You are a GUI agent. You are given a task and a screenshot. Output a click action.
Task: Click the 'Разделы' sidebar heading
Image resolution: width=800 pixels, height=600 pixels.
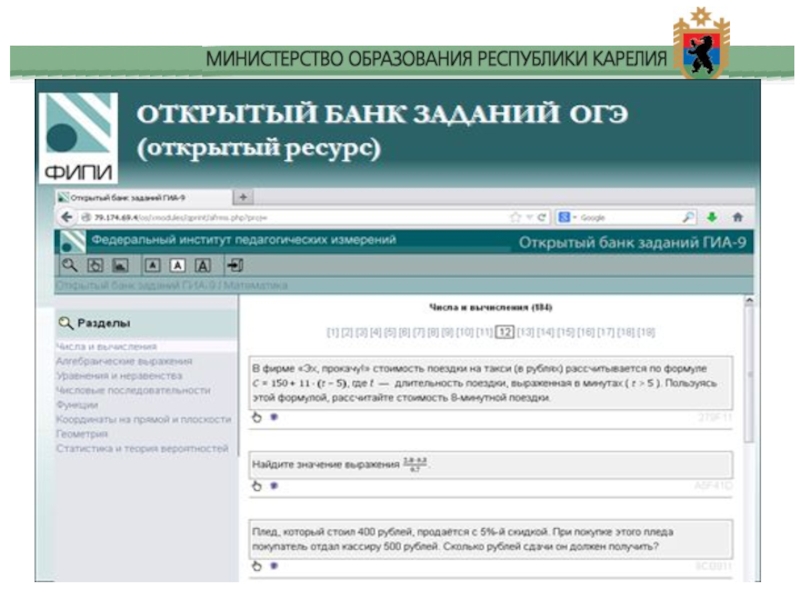(104, 323)
